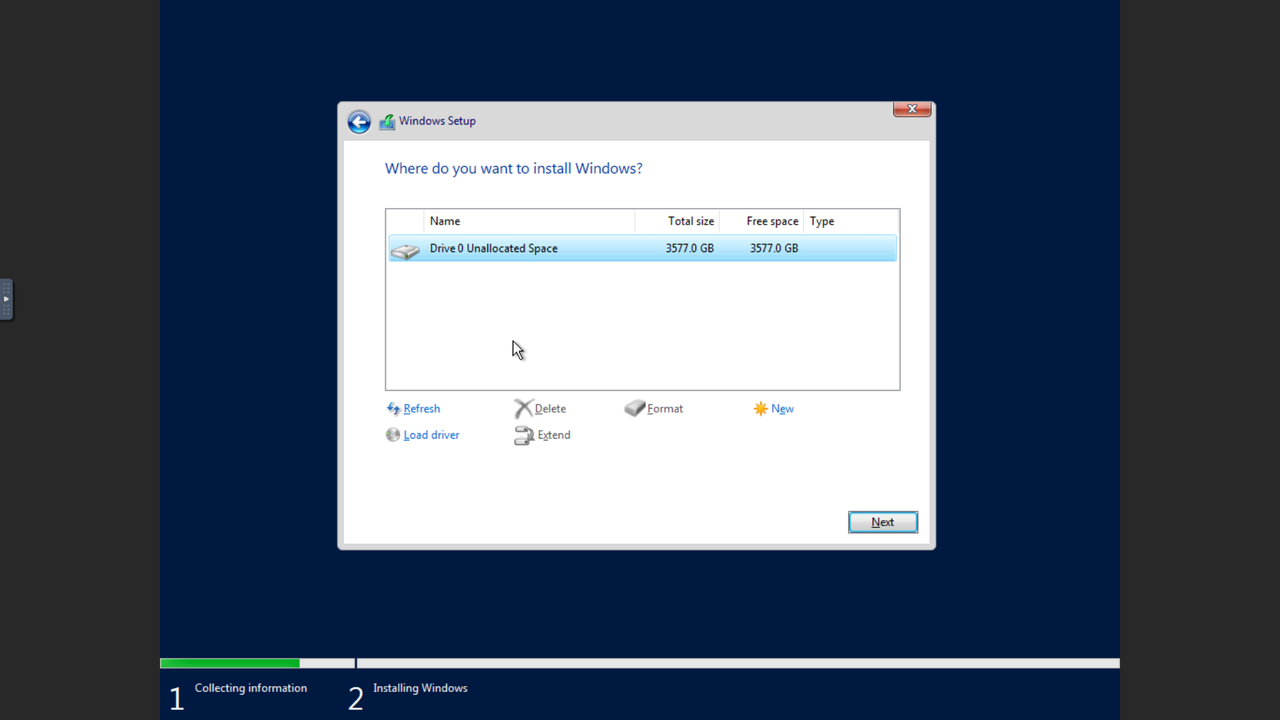The image size is (1280, 720).
Task: Click the Load driver disc icon
Action: click(393, 435)
